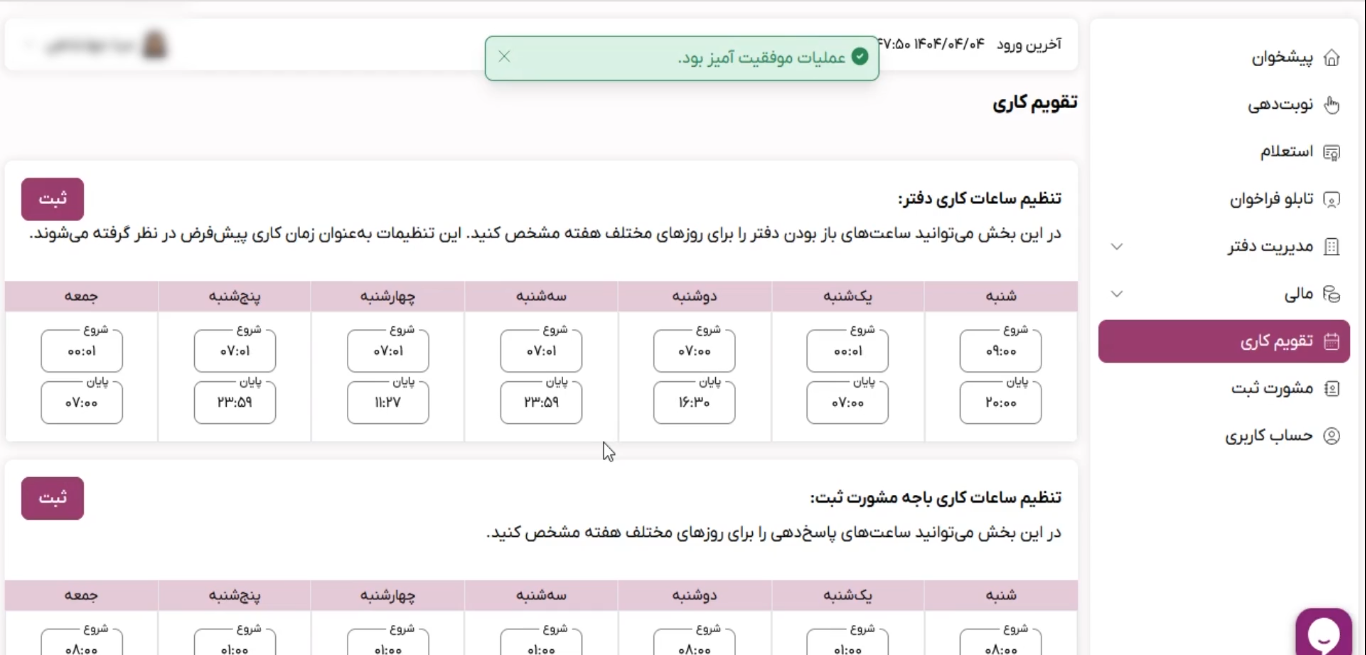The height and width of the screenshot is (655, 1366).
Task: Open the نوبت‌دهی menu item
Action: (x=1224, y=105)
